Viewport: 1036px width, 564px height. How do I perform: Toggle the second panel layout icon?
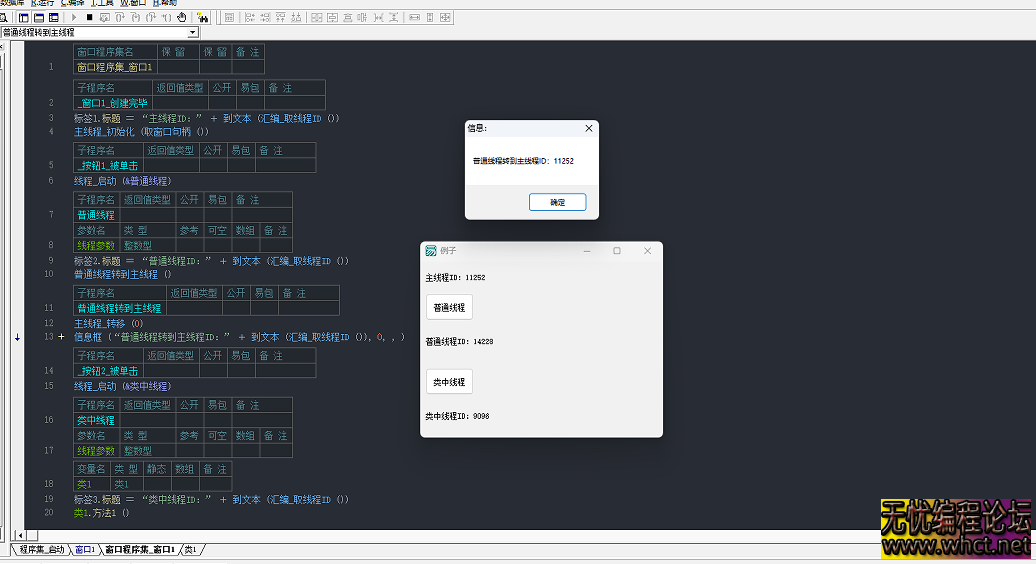point(39,17)
